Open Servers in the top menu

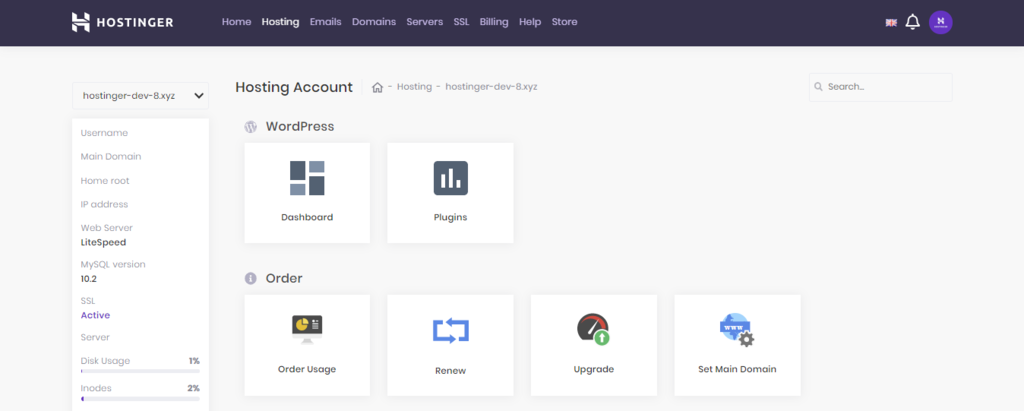424,22
